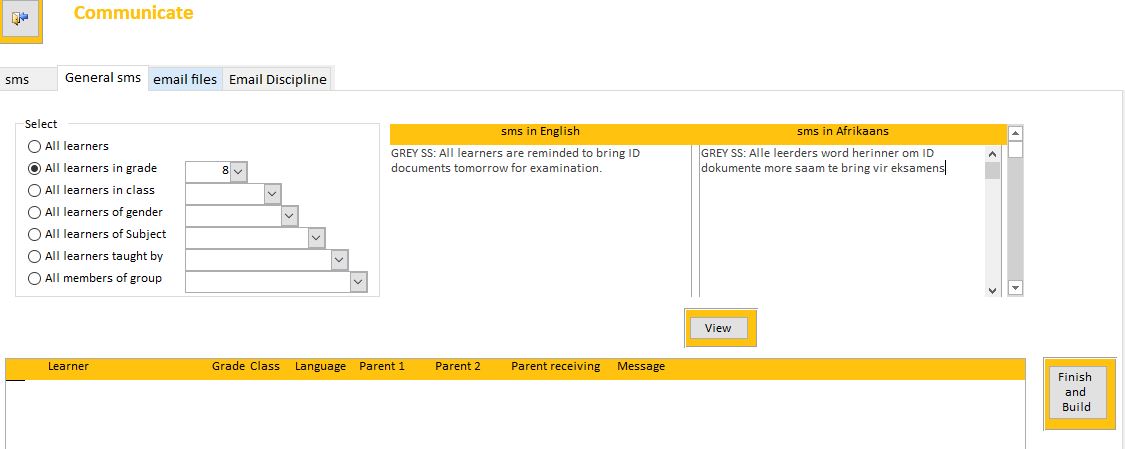Switch to Email Discipline tab

coord(277,80)
